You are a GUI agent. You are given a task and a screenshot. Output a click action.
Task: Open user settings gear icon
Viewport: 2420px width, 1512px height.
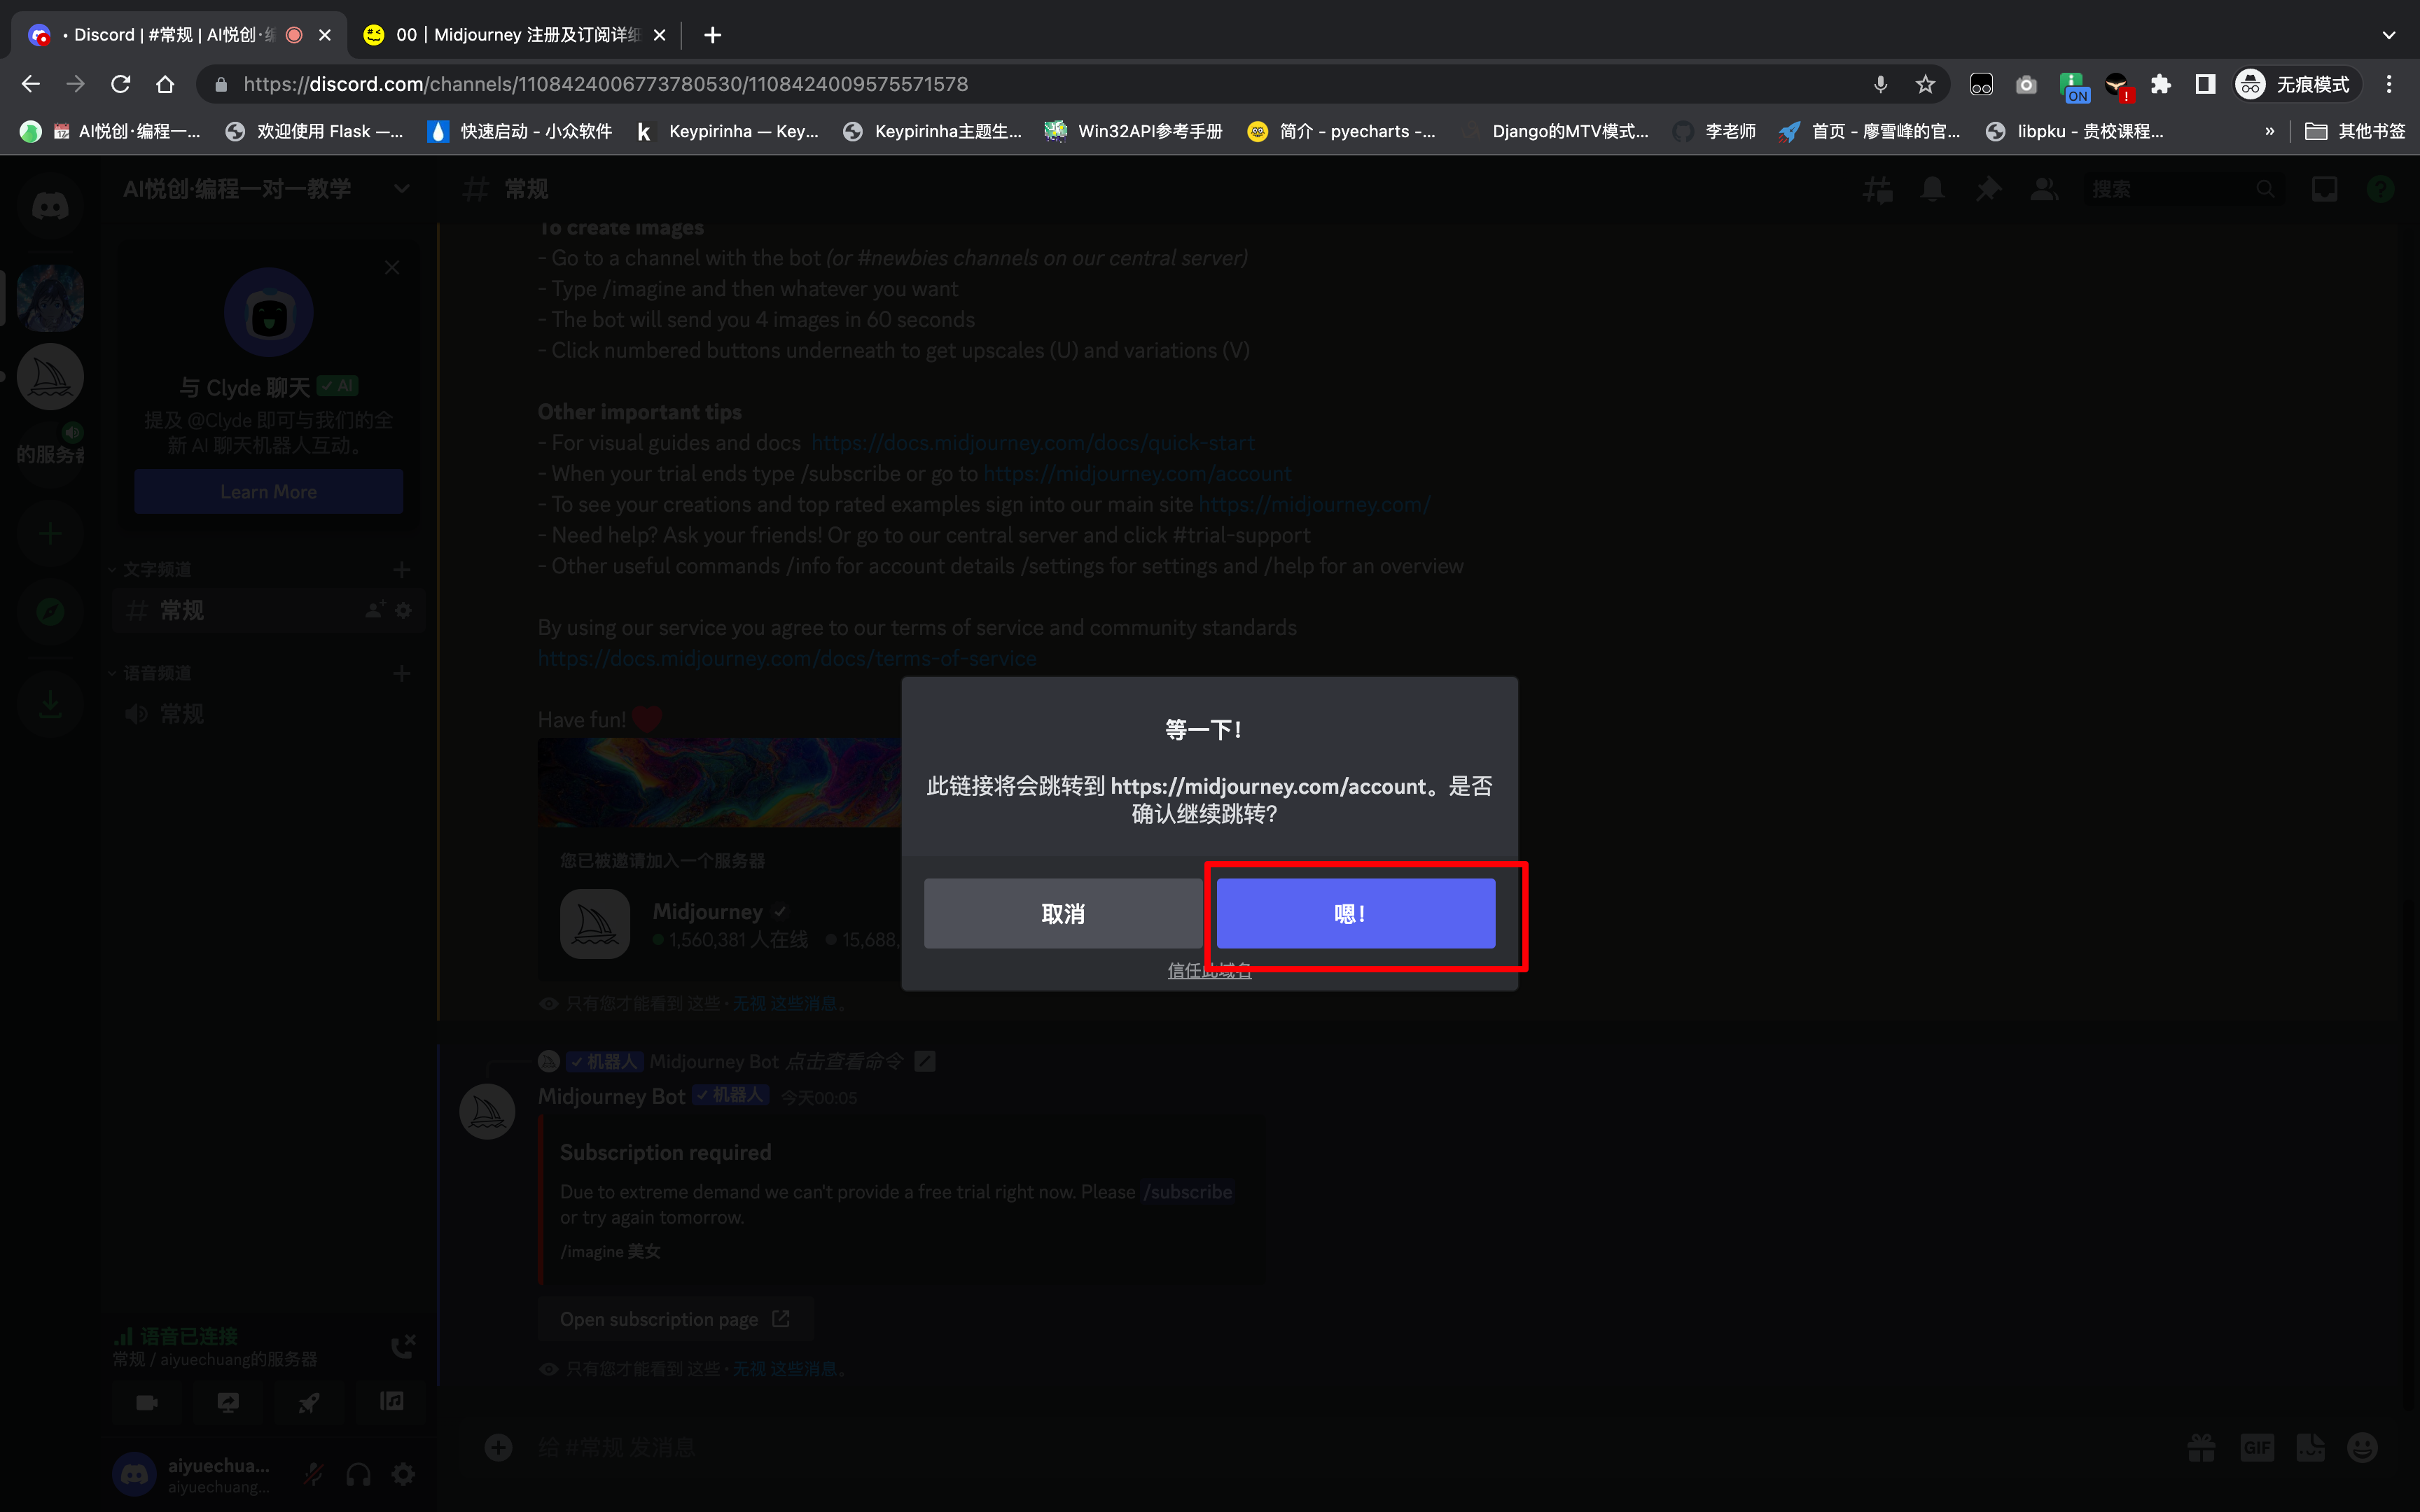click(403, 1474)
